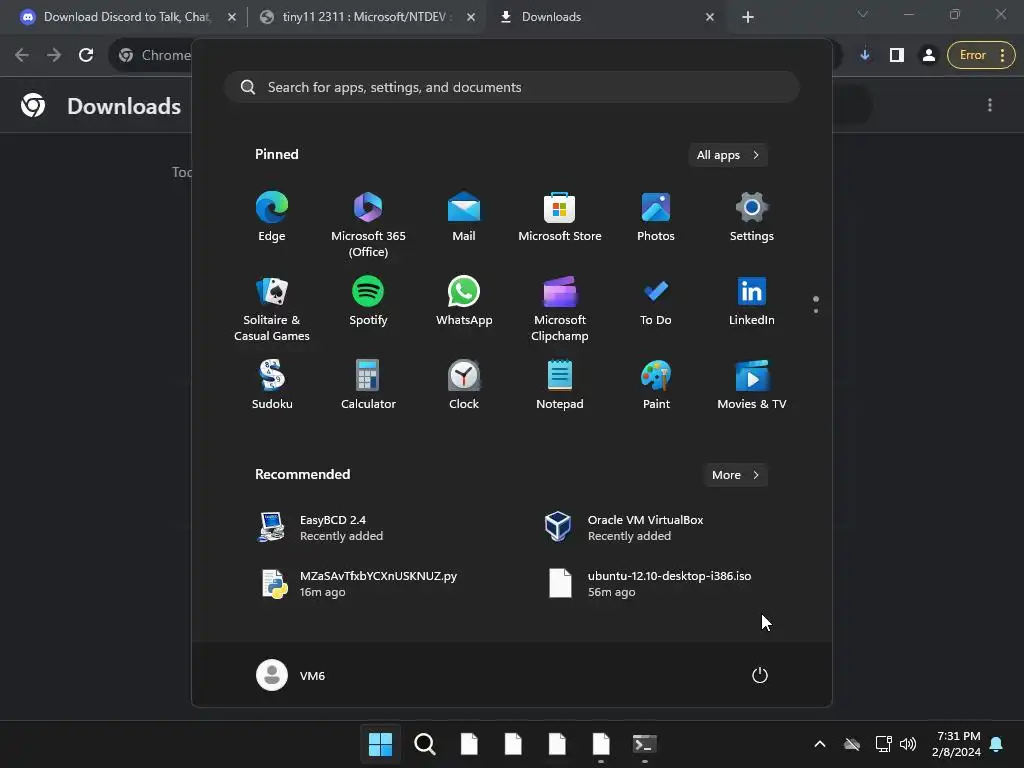Open network status in system tray
Screen dimensions: 1024x768
(884, 744)
